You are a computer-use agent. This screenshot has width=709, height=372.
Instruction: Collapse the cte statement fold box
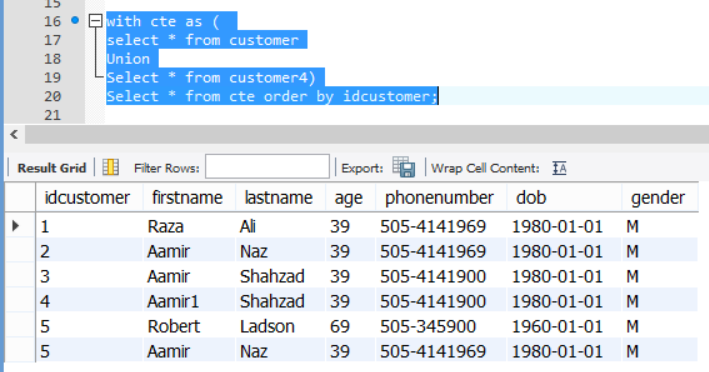95,21
